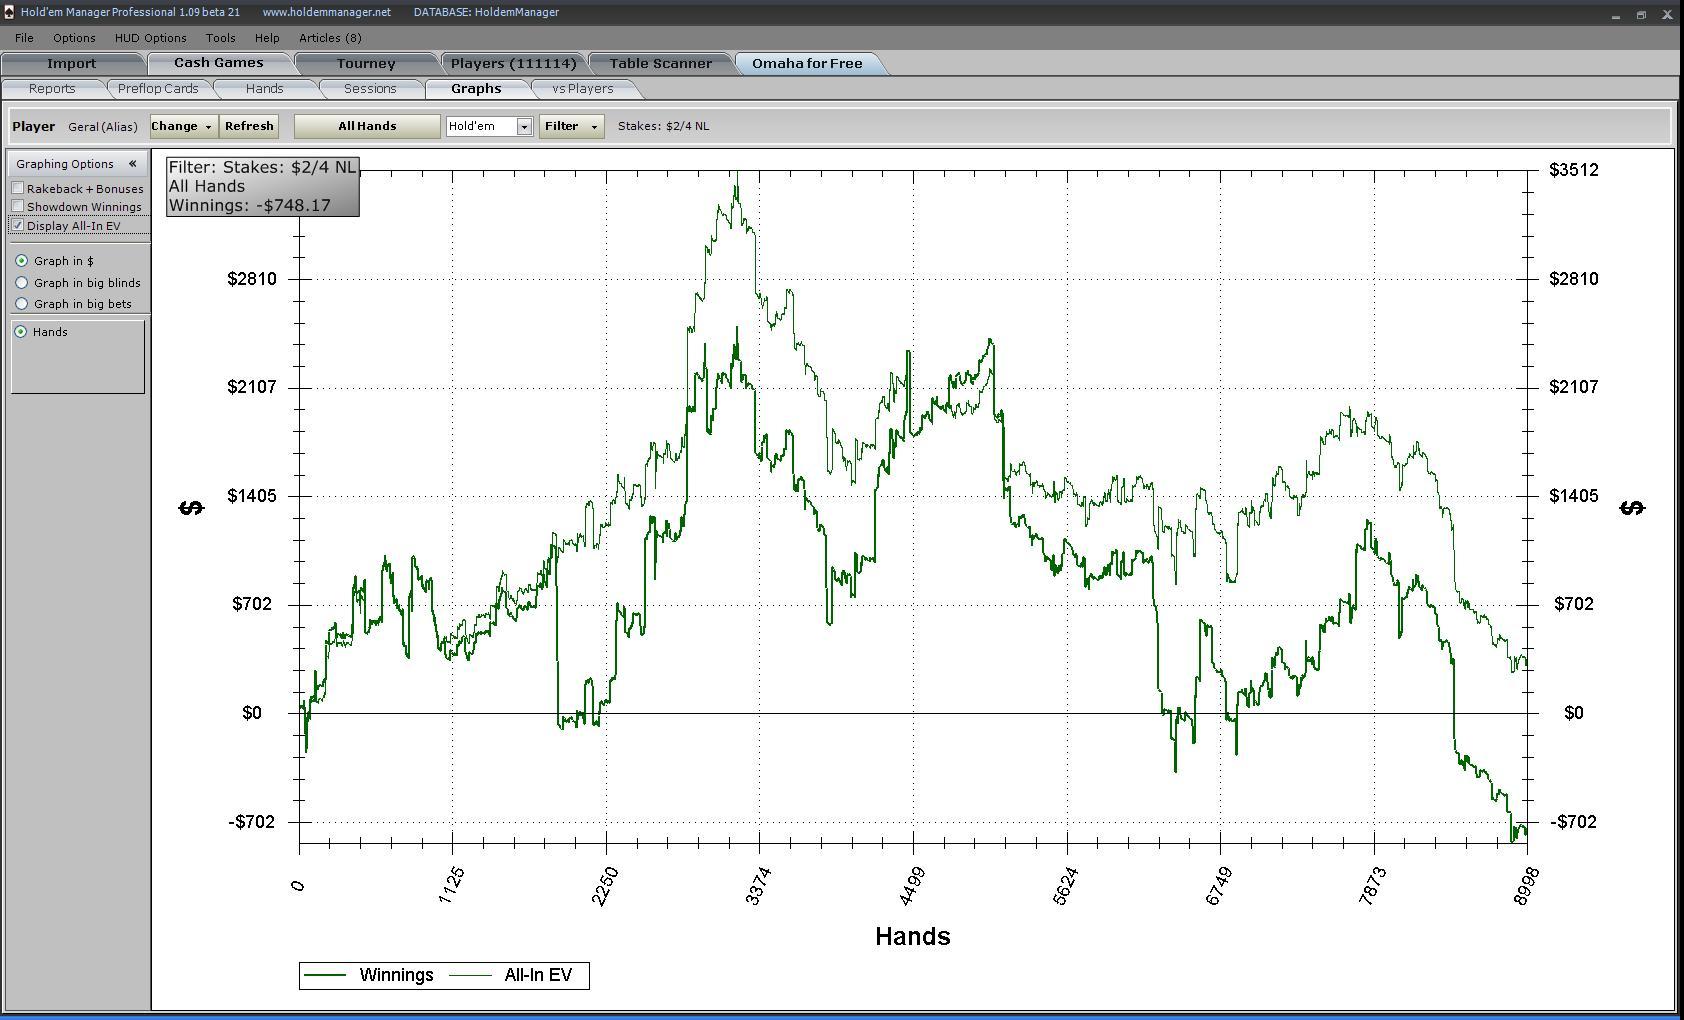Image resolution: width=1684 pixels, height=1020 pixels.
Task: Click the filter summary box showing Winnings -$748.17
Action: [x=263, y=186]
